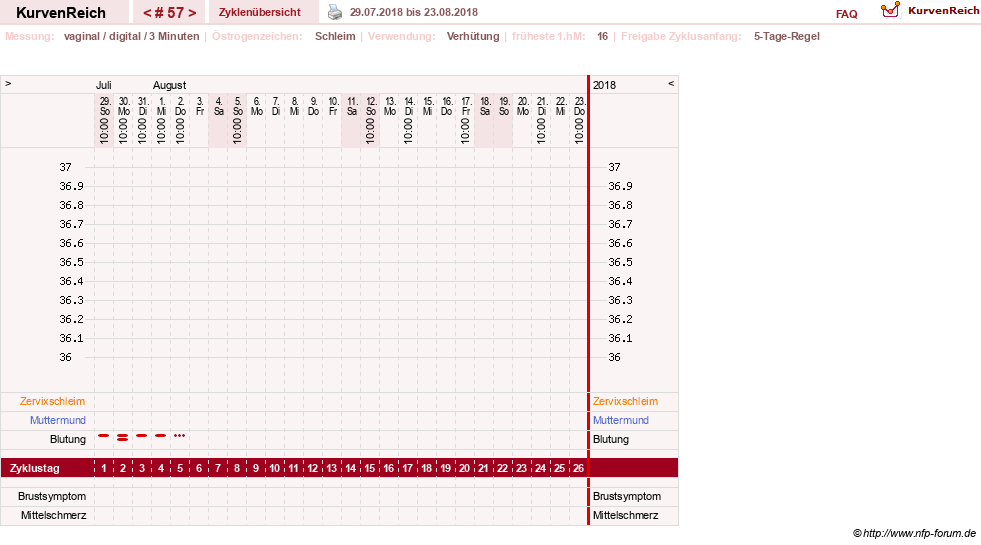This screenshot has height=545, width=981.
Task: Select the Muttermund row label on left
Action: coord(58,420)
